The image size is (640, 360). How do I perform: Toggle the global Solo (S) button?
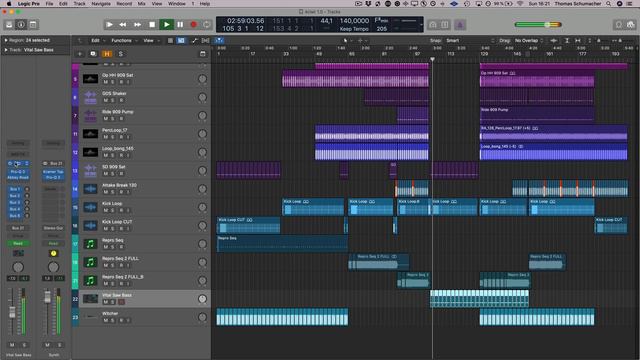120,54
